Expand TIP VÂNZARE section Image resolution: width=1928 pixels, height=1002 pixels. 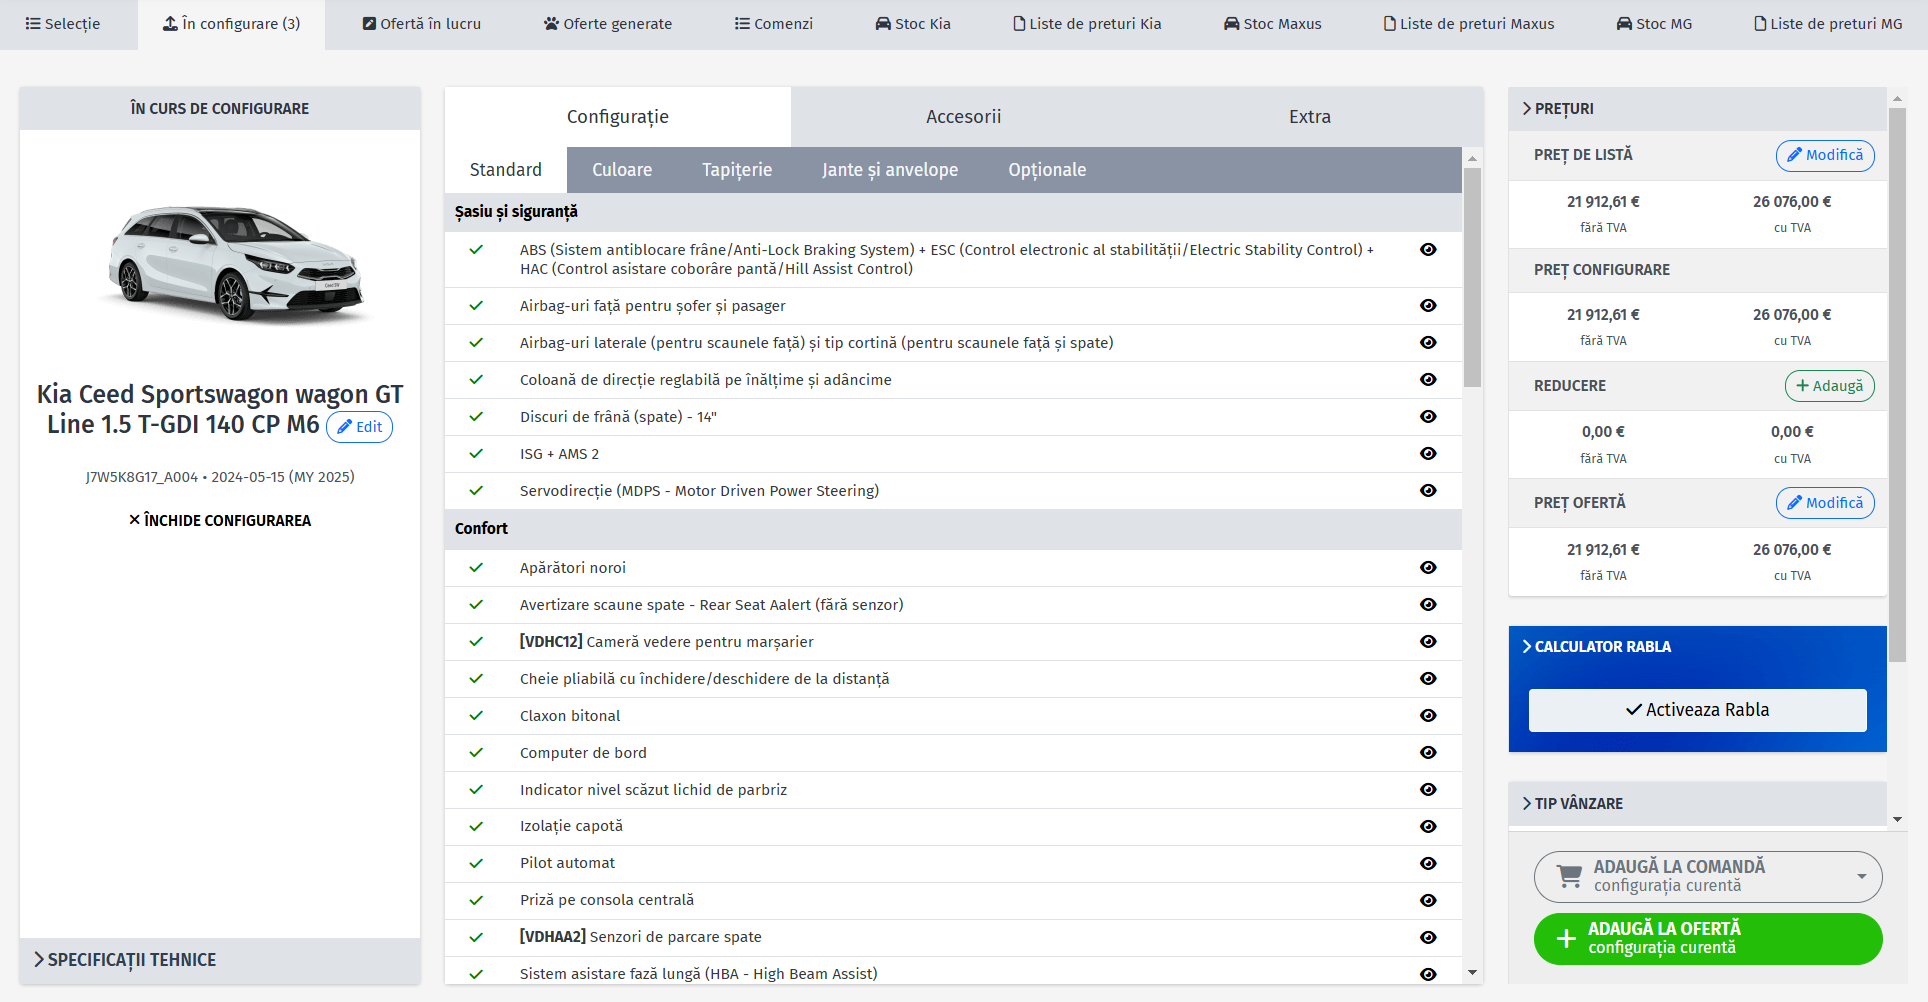pyautogui.click(x=1698, y=804)
